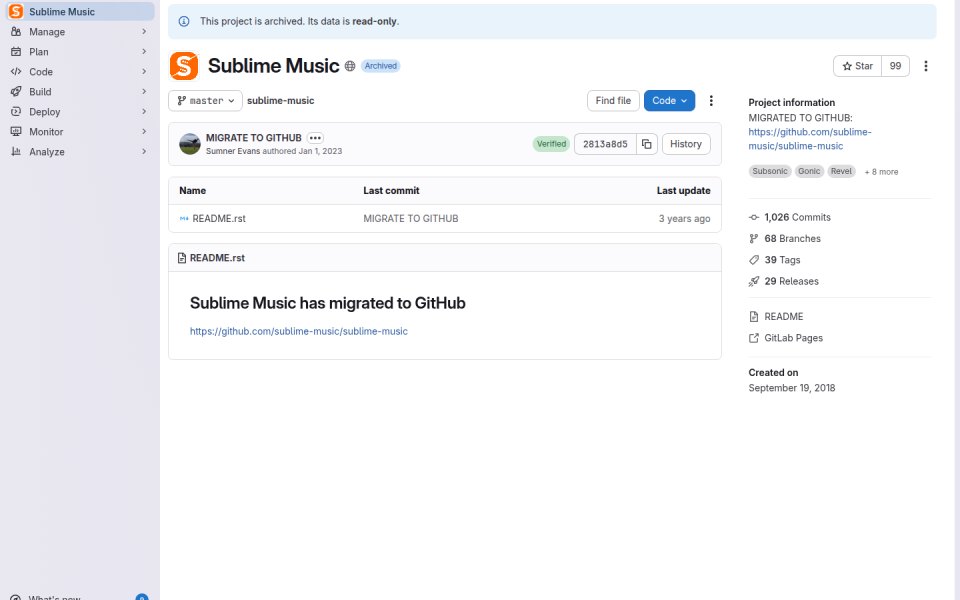This screenshot has height=600, width=960.
Task: Click the large Sublime Music project logo
Action: [x=184, y=66]
